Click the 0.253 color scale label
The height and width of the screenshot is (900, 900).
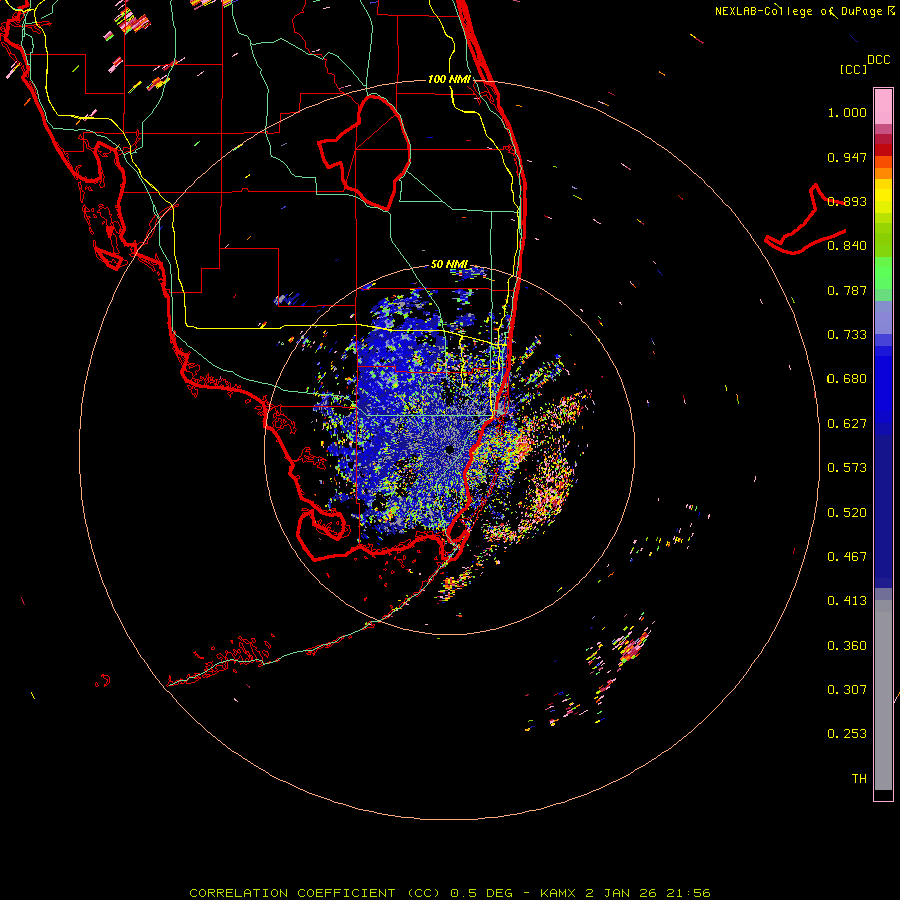click(x=847, y=734)
